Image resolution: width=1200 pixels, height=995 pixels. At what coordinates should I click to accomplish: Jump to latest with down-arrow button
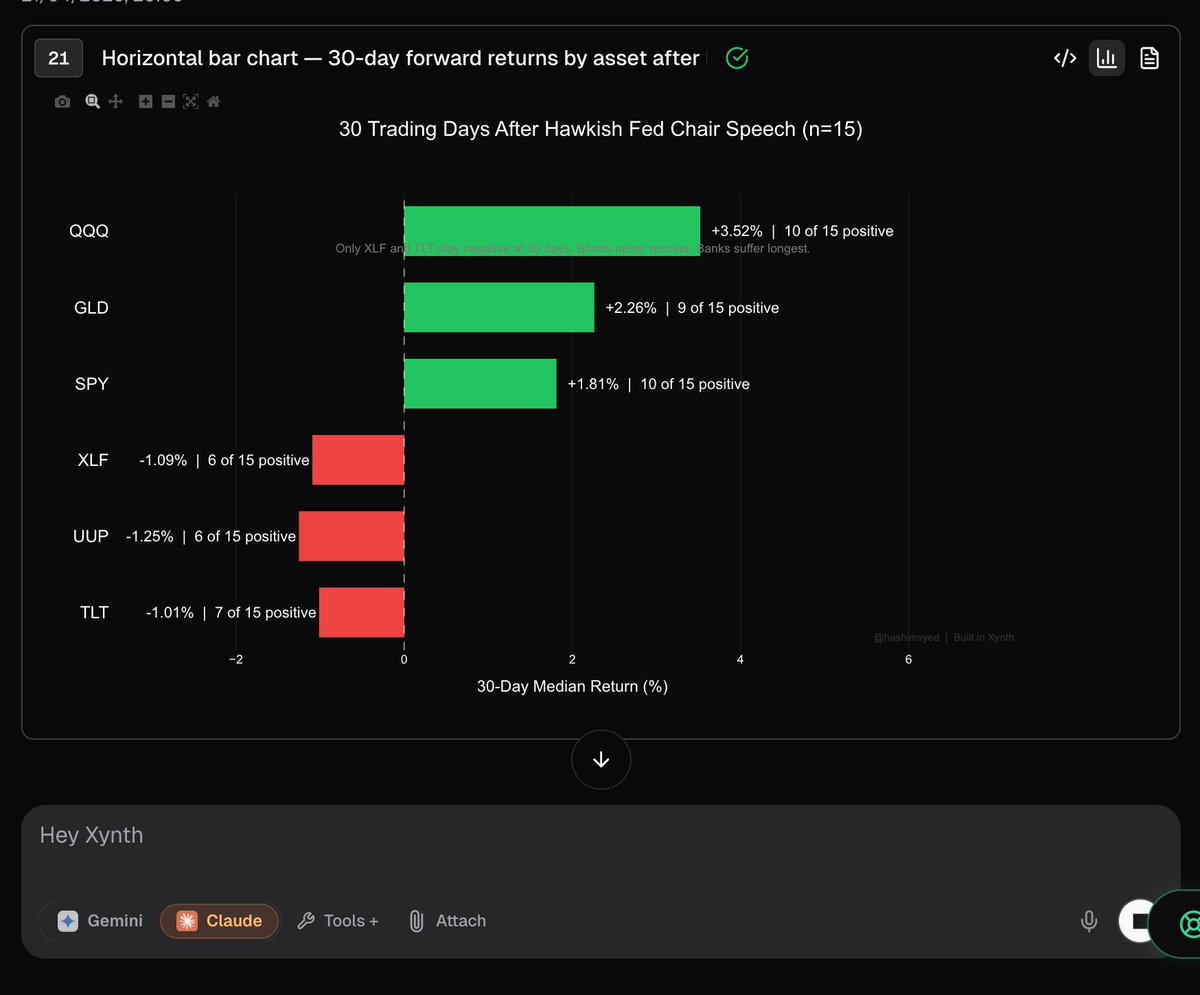click(601, 760)
